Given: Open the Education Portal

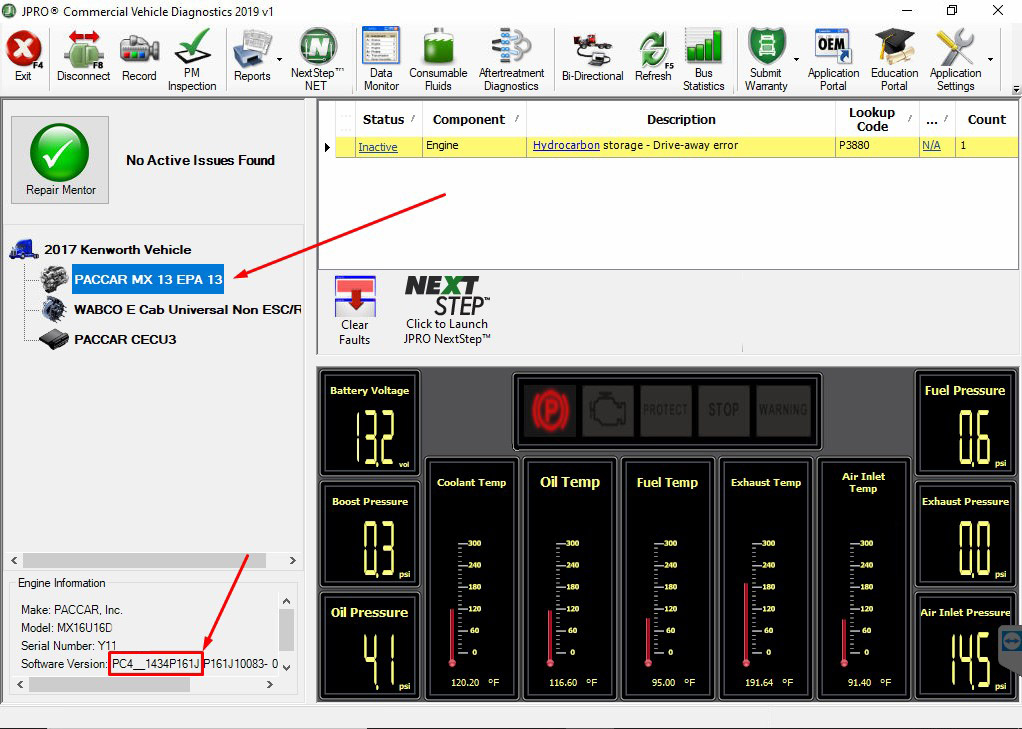Looking at the screenshot, I should 894,60.
